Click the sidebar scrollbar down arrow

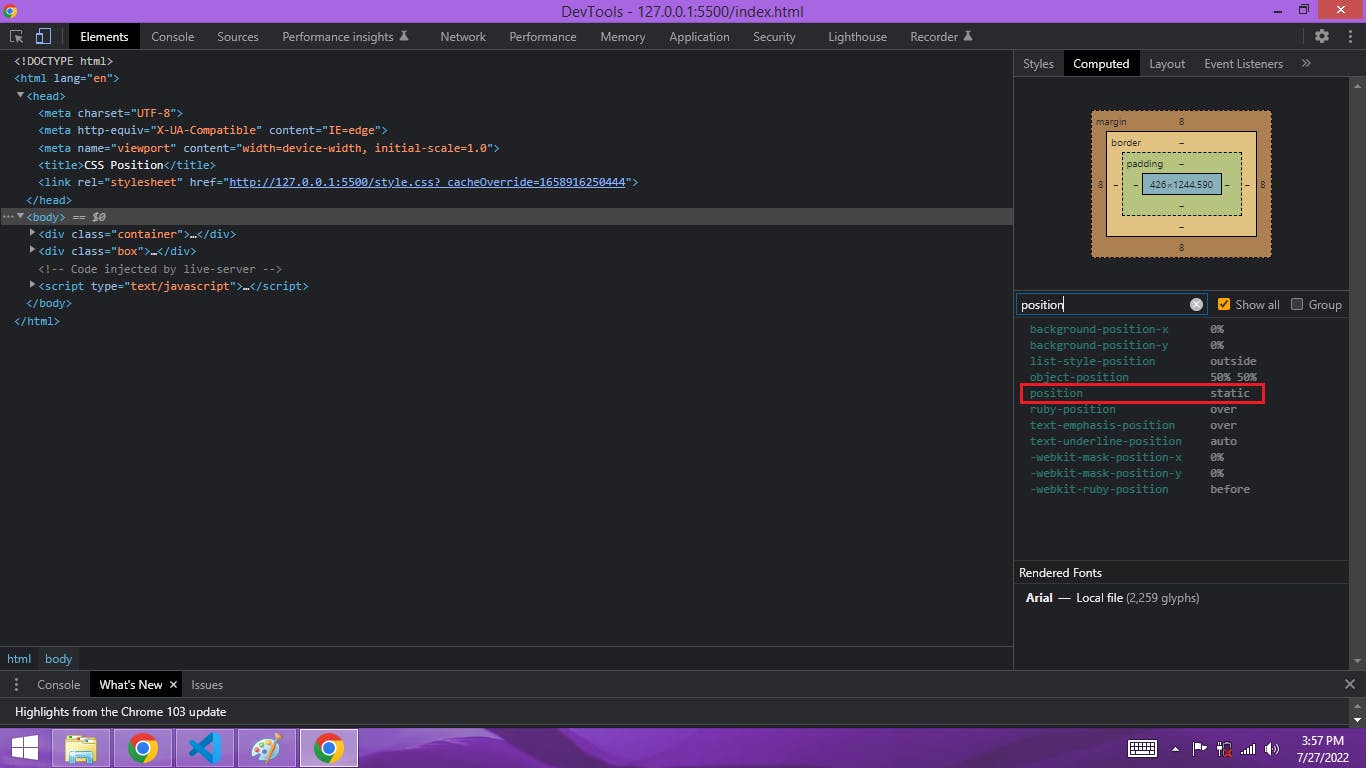click(x=1357, y=662)
